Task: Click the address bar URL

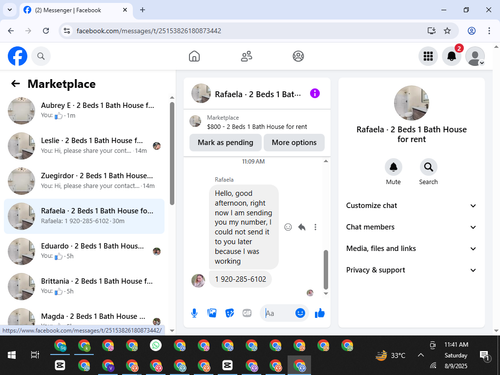Action: pos(149,31)
